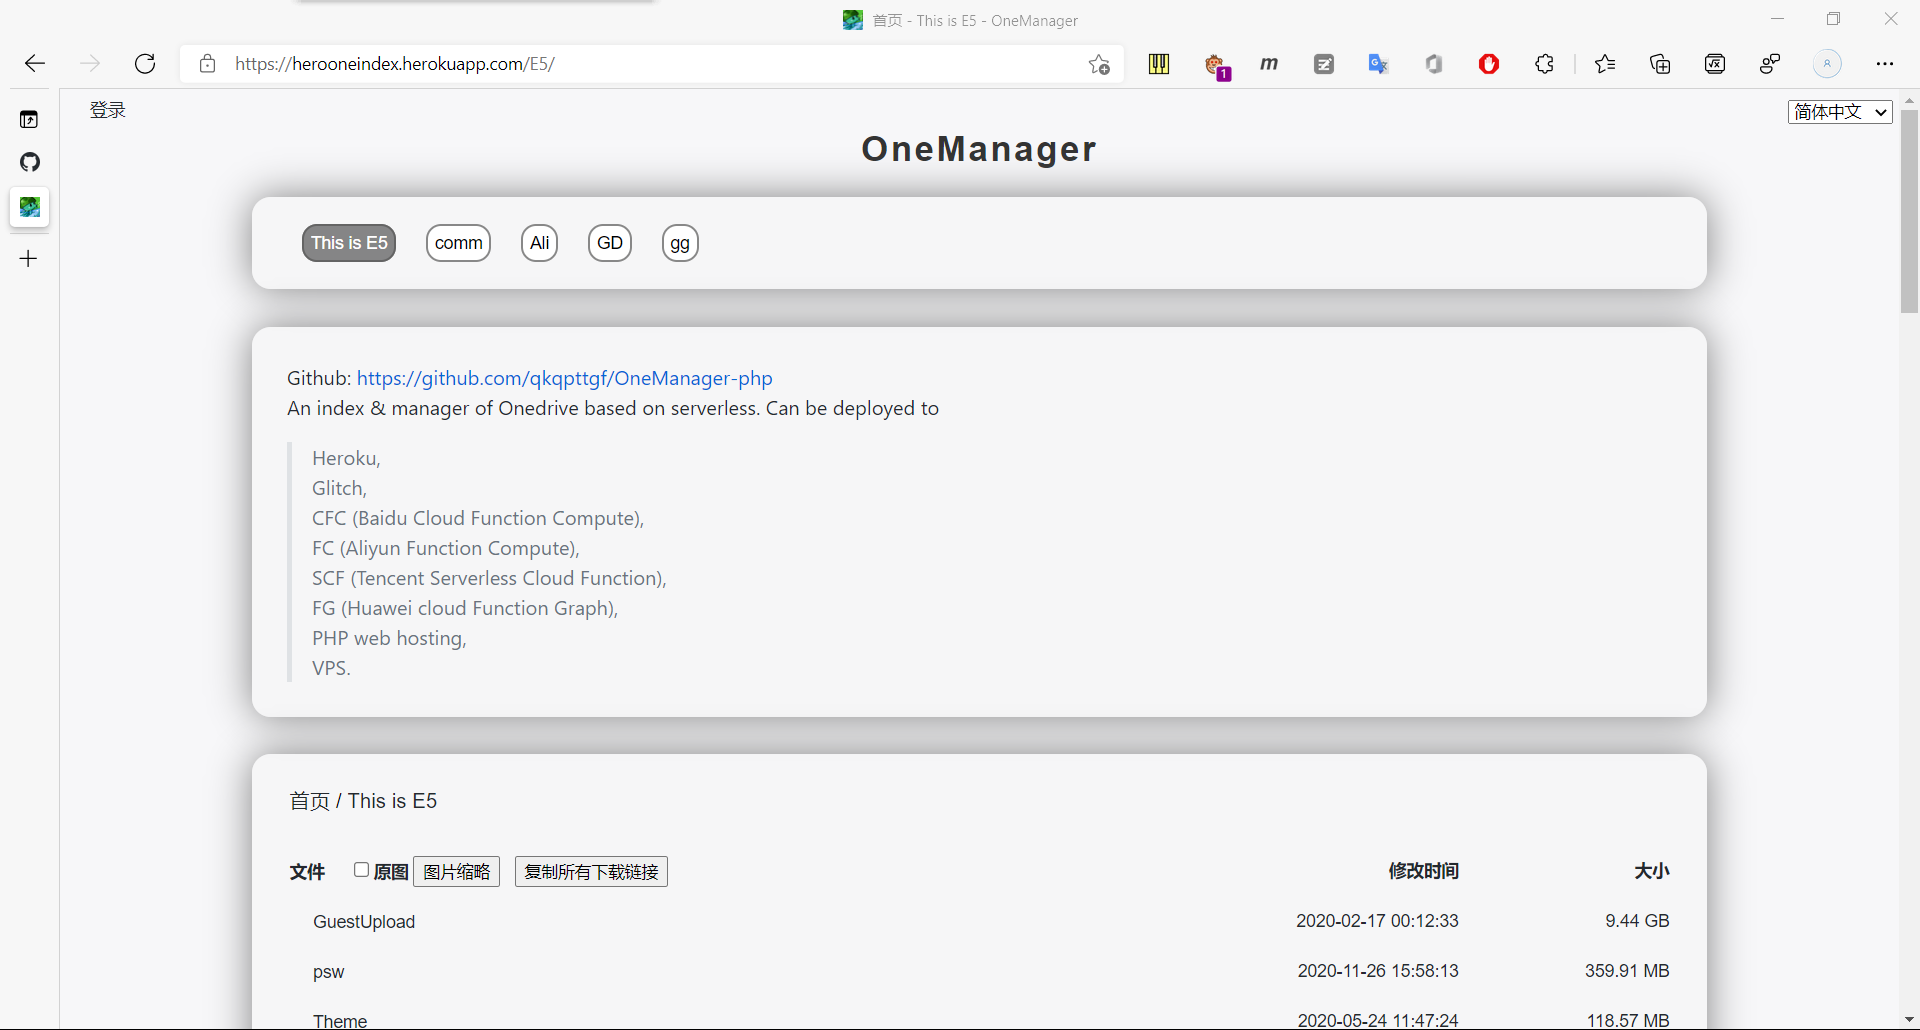Open the Settings and more menu
This screenshot has width=1920, height=1030.
pos(1887,63)
